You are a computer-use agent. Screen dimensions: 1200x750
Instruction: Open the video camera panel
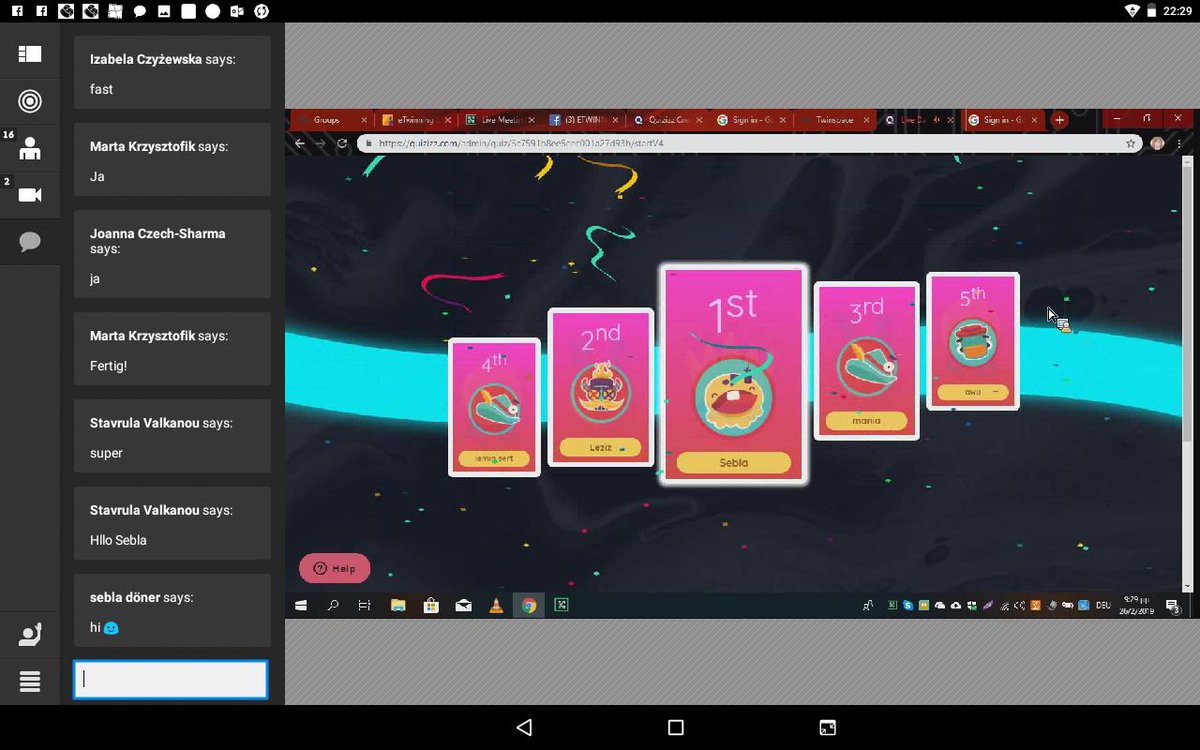(x=30, y=195)
